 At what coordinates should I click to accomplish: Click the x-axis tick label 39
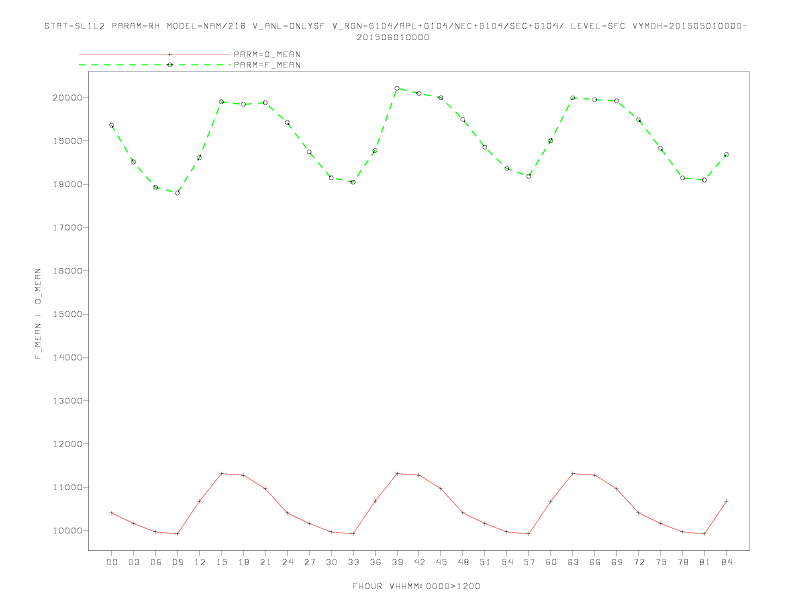click(397, 562)
